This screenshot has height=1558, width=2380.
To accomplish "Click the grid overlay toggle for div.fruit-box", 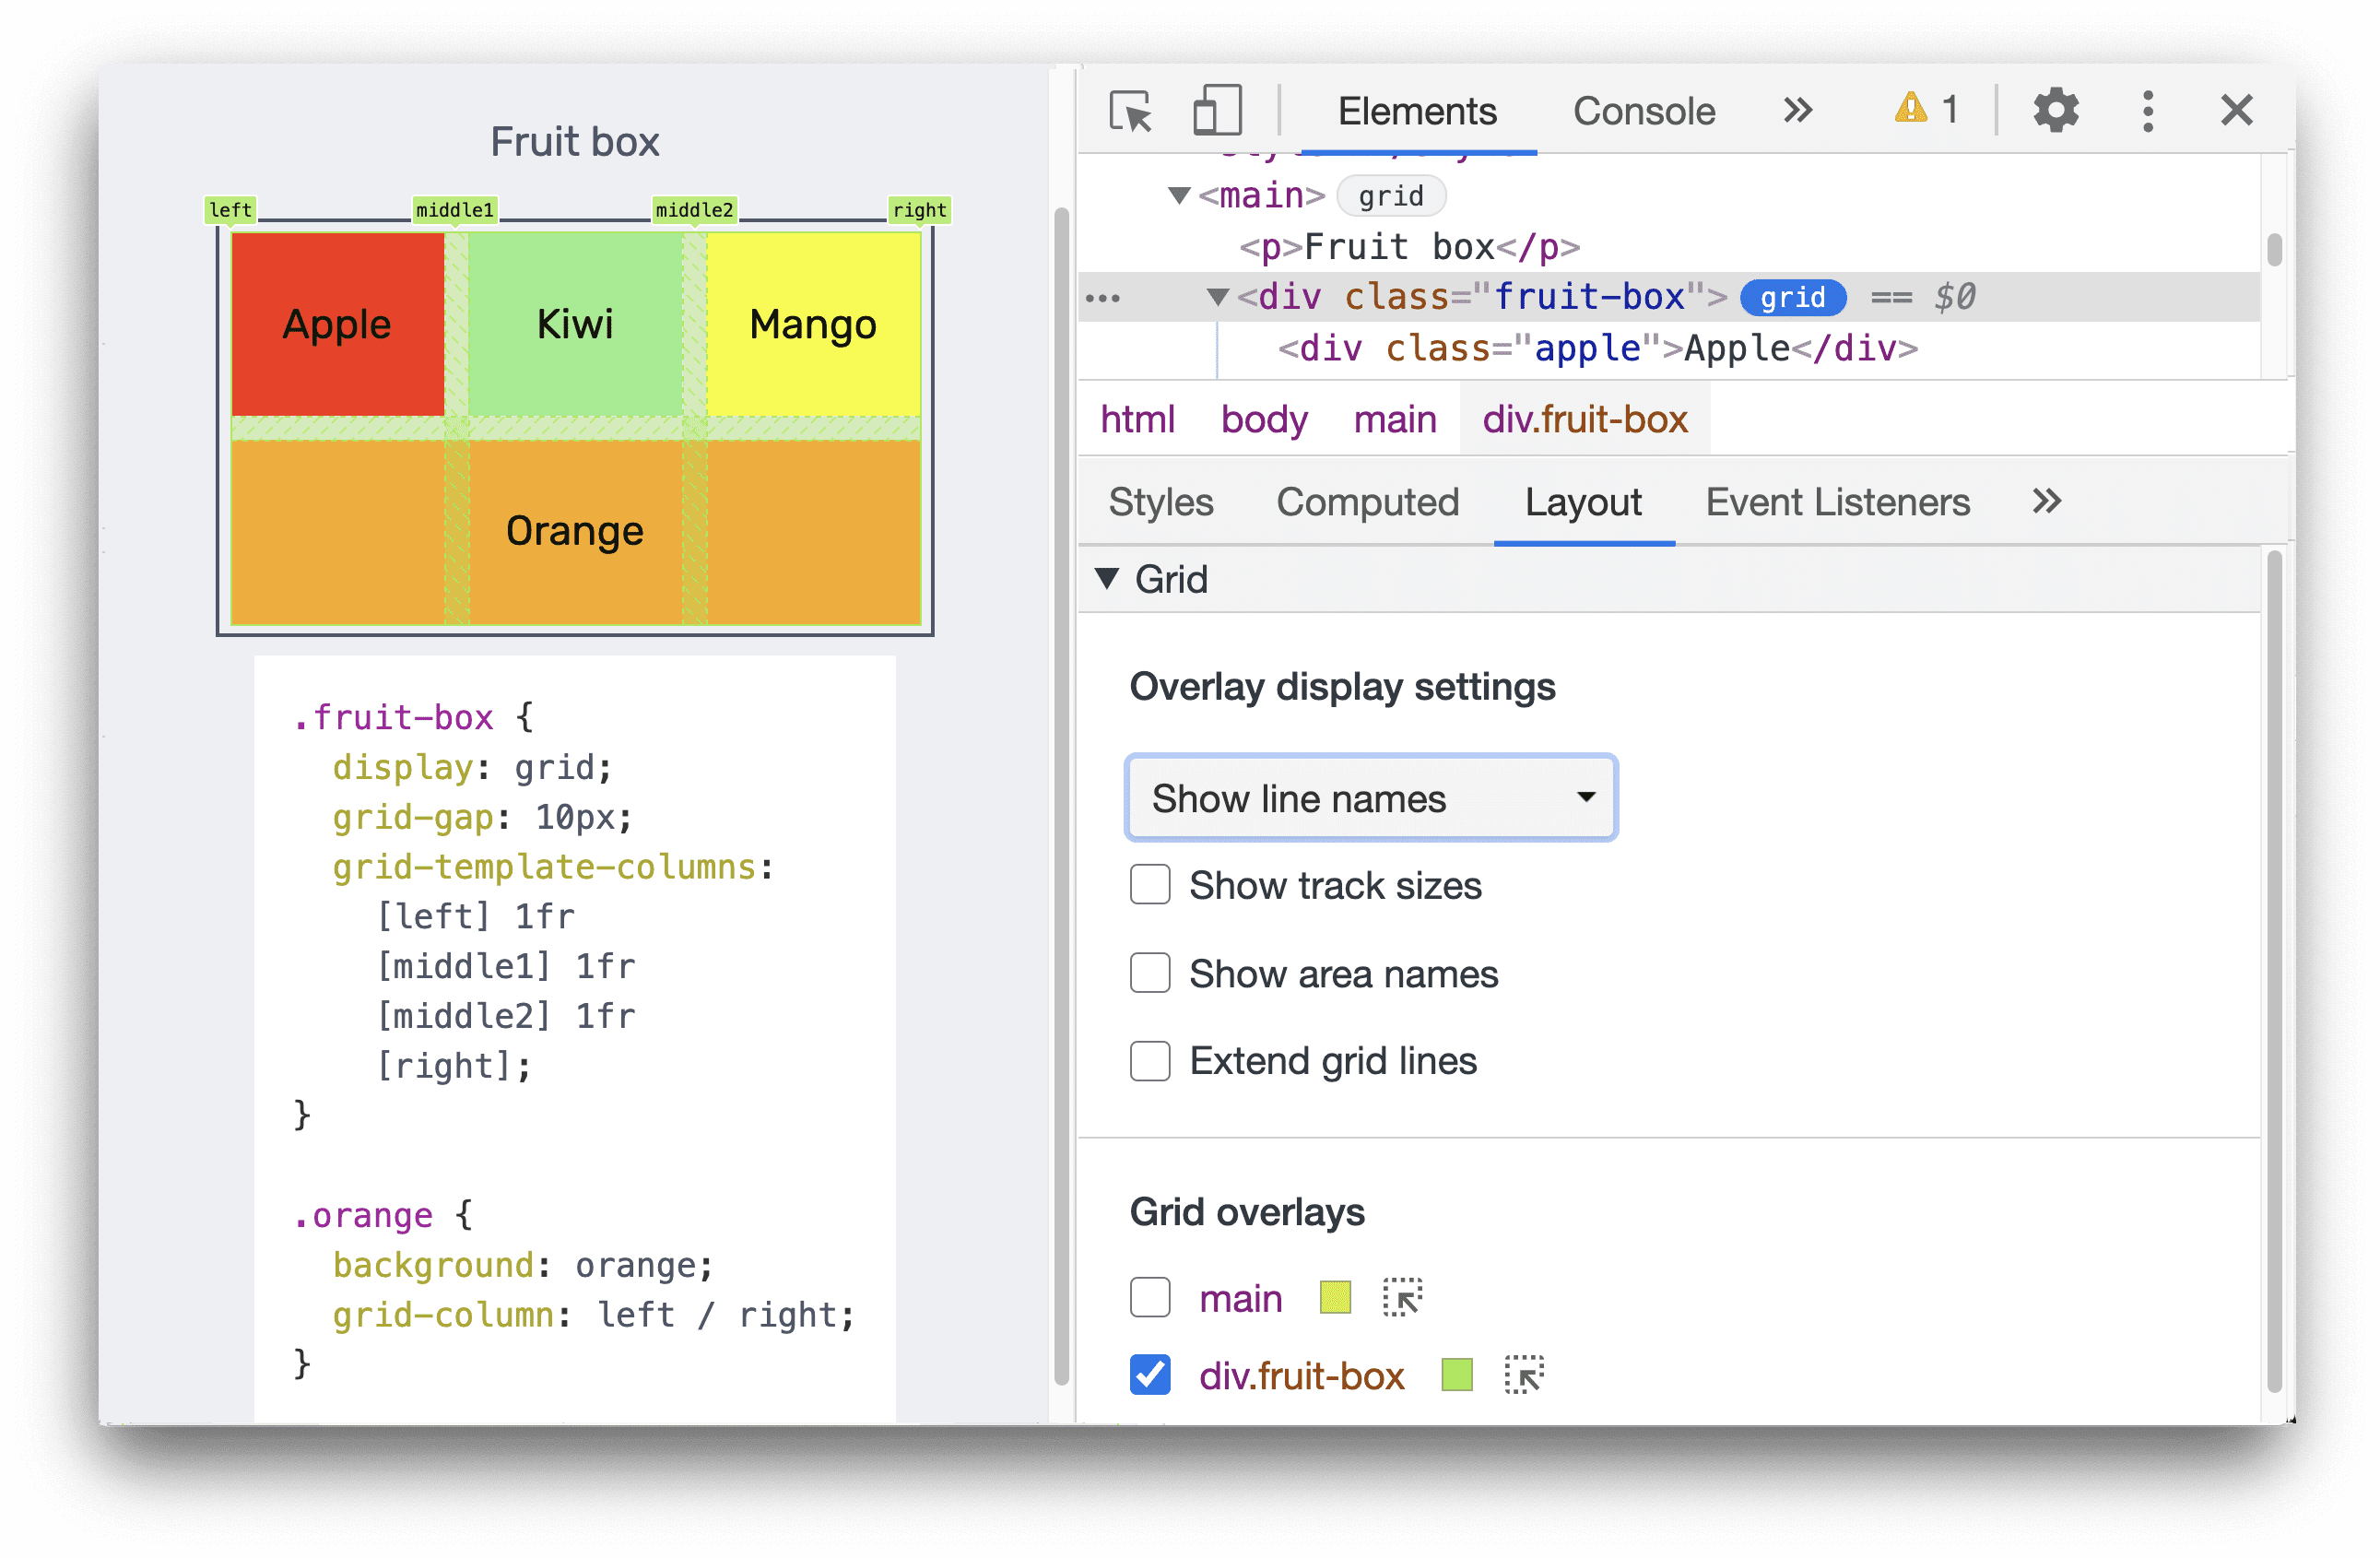I will pos(1149,1375).
